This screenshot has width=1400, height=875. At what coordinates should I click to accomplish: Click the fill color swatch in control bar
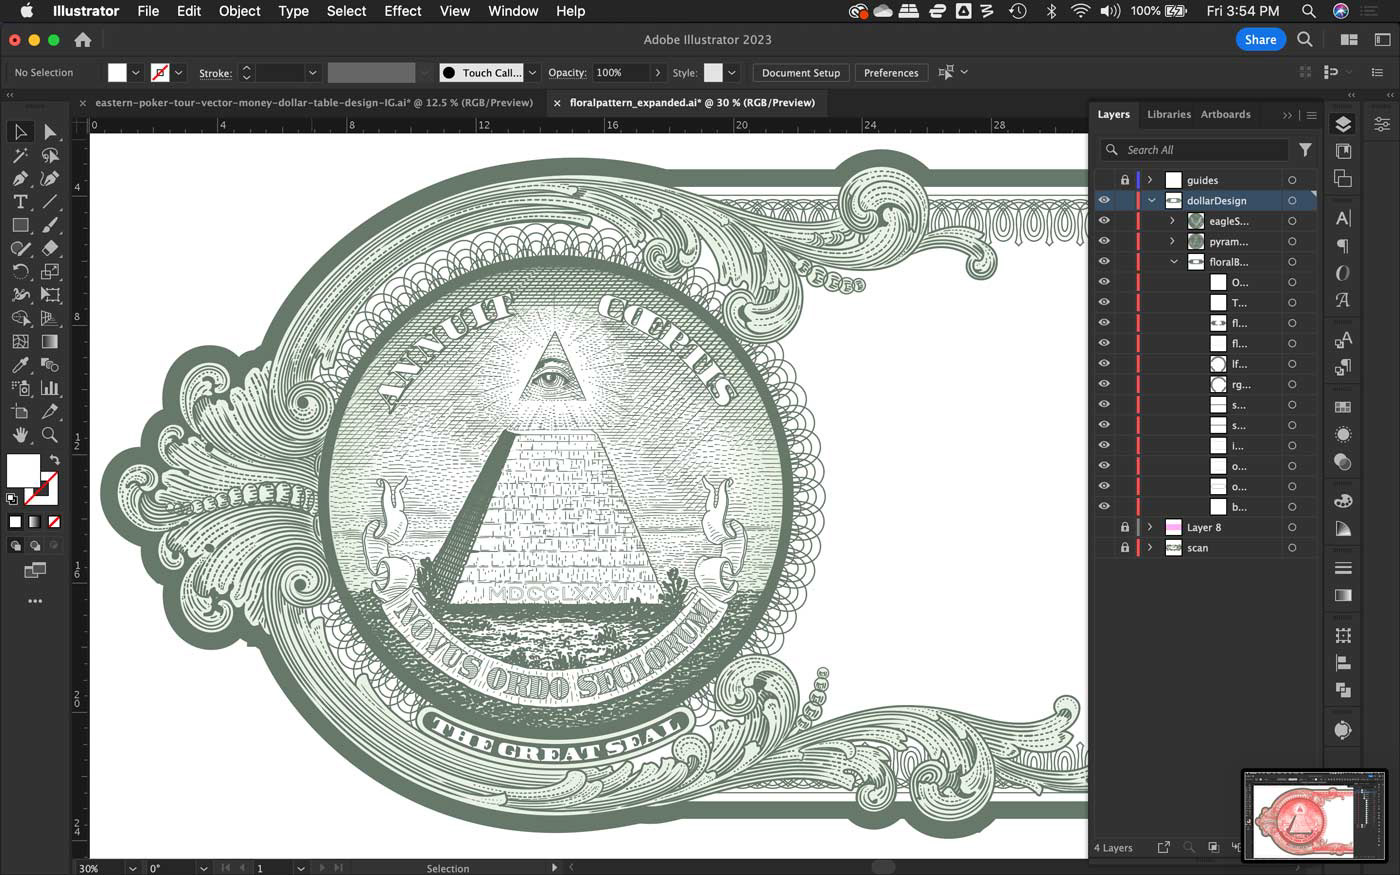coord(117,73)
